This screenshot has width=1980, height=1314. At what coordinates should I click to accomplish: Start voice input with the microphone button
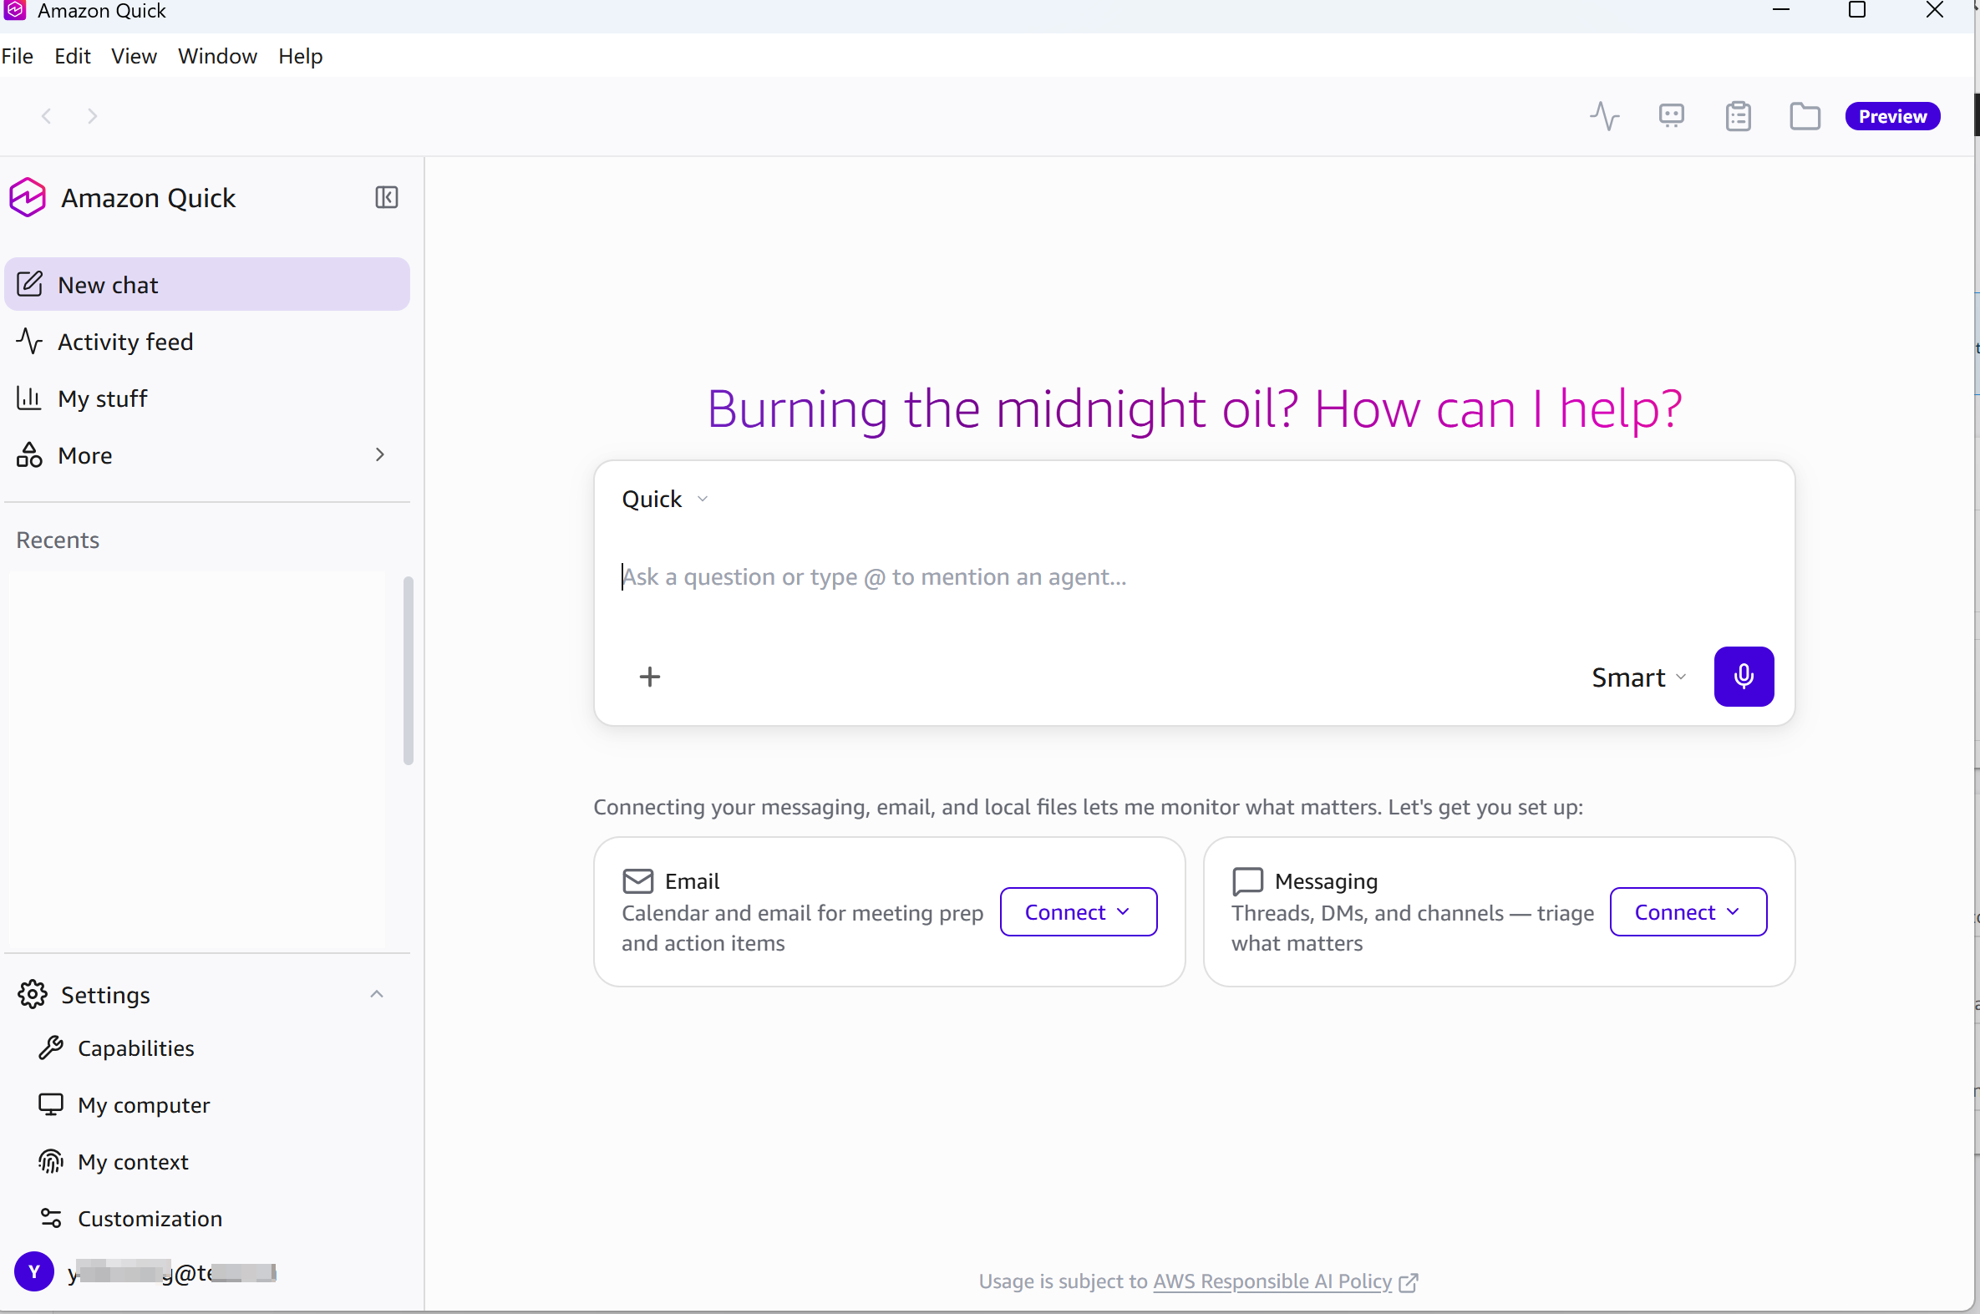pyautogui.click(x=1743, y=677)
